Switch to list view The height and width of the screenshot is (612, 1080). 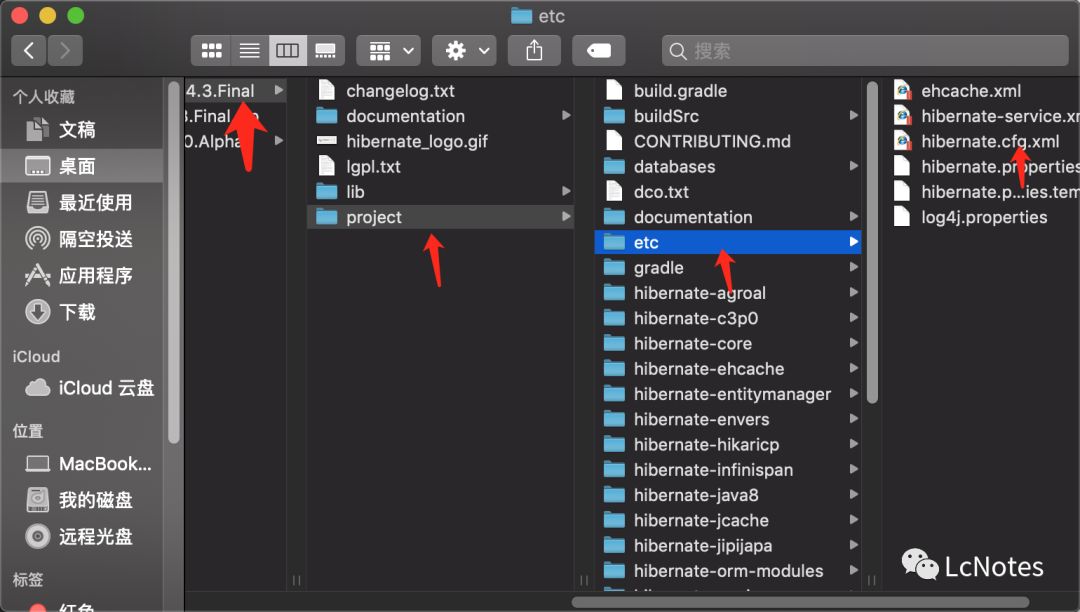[x=249, y=50]
